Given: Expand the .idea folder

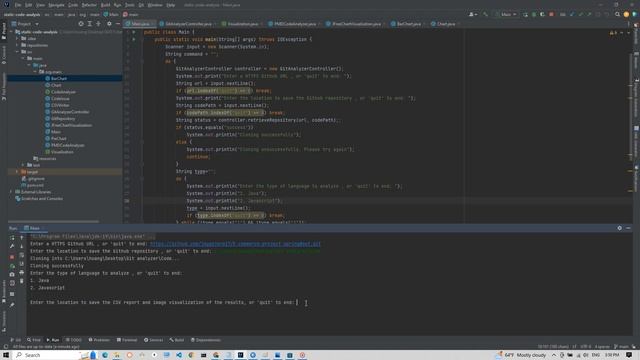Looking at the screenshot, I should tap(17, 38).
